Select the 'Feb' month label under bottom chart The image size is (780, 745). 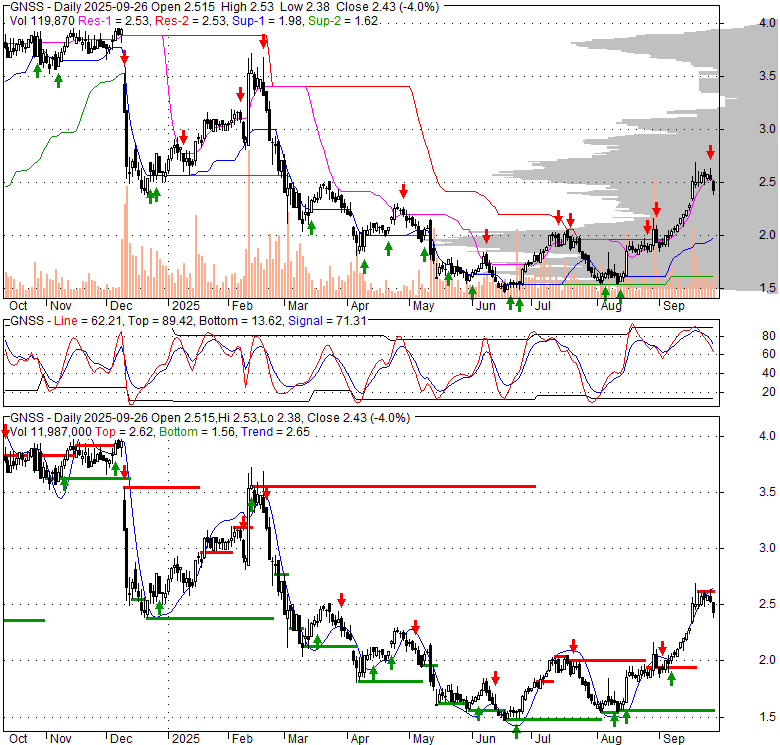[x=242, y=739]
